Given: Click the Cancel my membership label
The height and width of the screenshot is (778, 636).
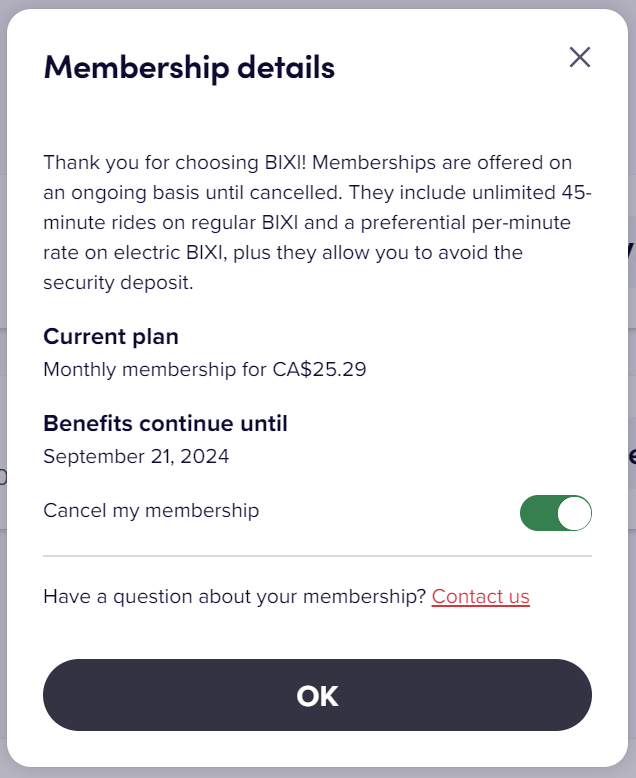Looking at the screenshot, I should 151,511.
